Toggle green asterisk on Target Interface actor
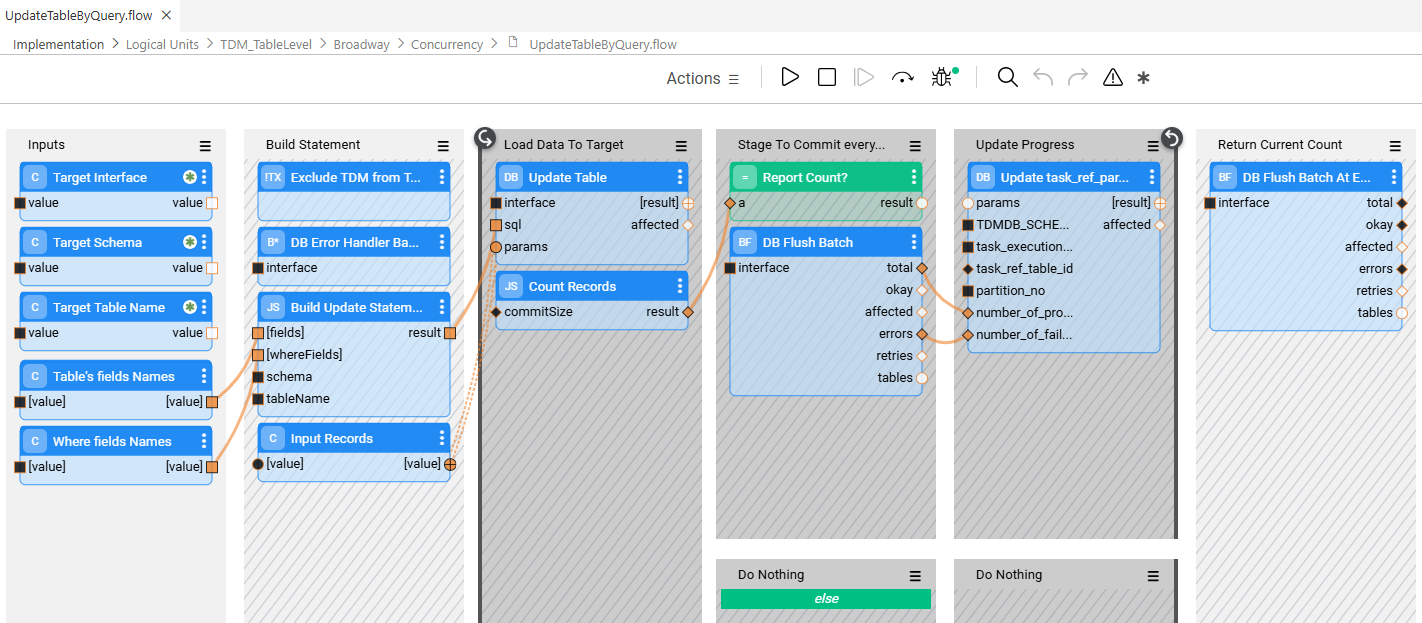This screenshot has width=1422, height=623. point(189,177)
